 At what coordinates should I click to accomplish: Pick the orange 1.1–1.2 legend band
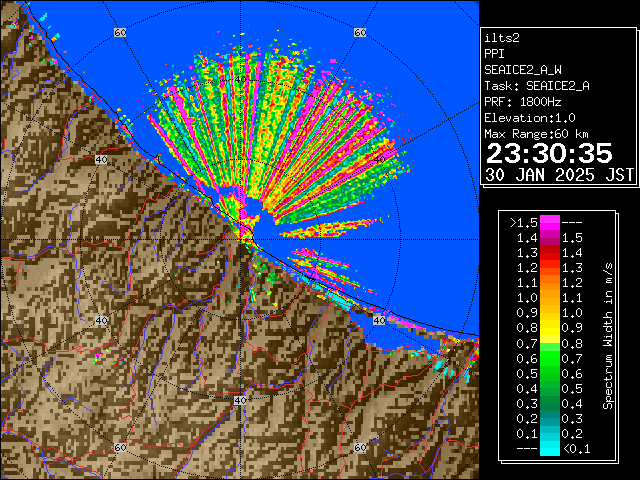(x=550, y=282)
